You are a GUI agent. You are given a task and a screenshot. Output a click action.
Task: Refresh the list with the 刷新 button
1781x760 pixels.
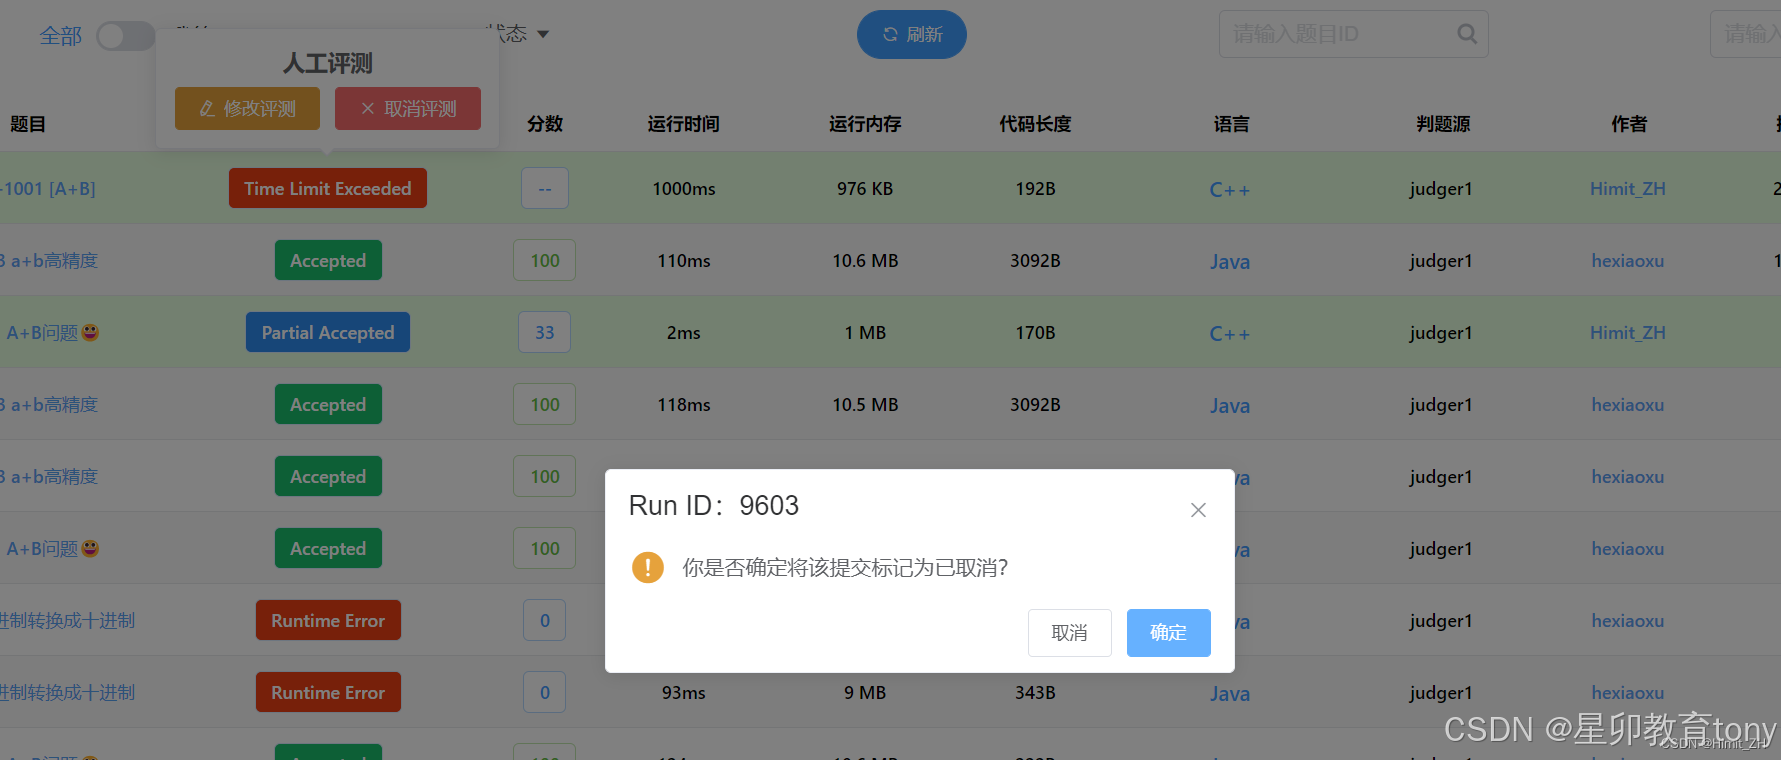point(912,35)
